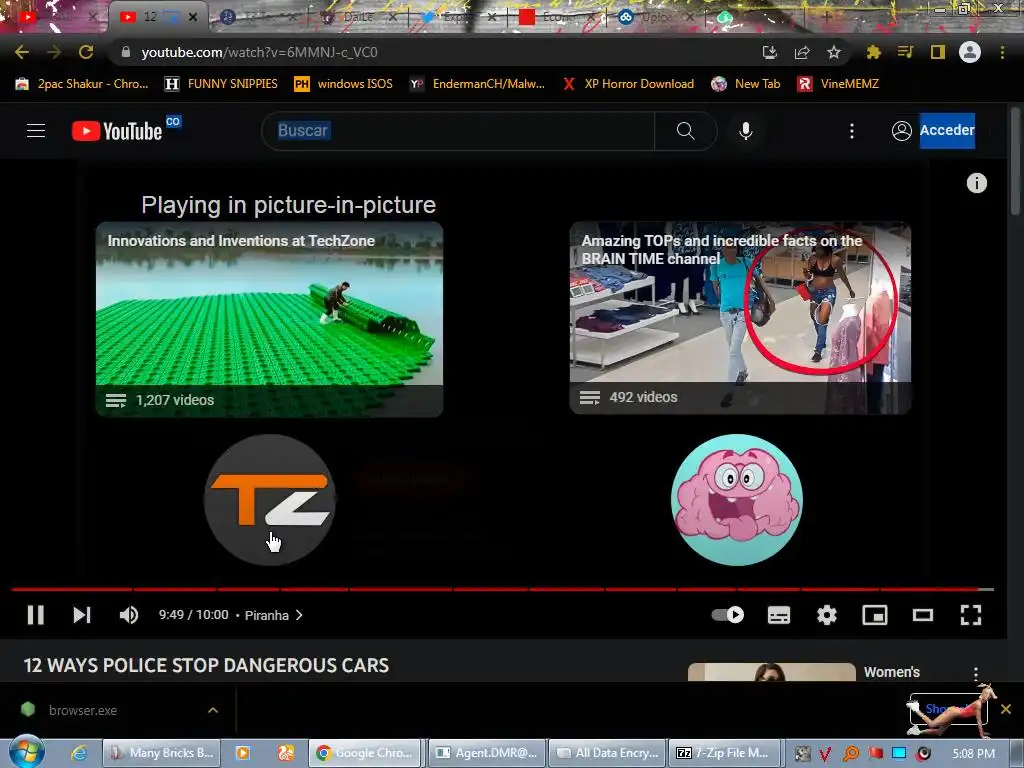Open the TechZone playlist thumbnail
This screenshot has width=1024, height=768.
pyautogui.click(x=269, y=319)
